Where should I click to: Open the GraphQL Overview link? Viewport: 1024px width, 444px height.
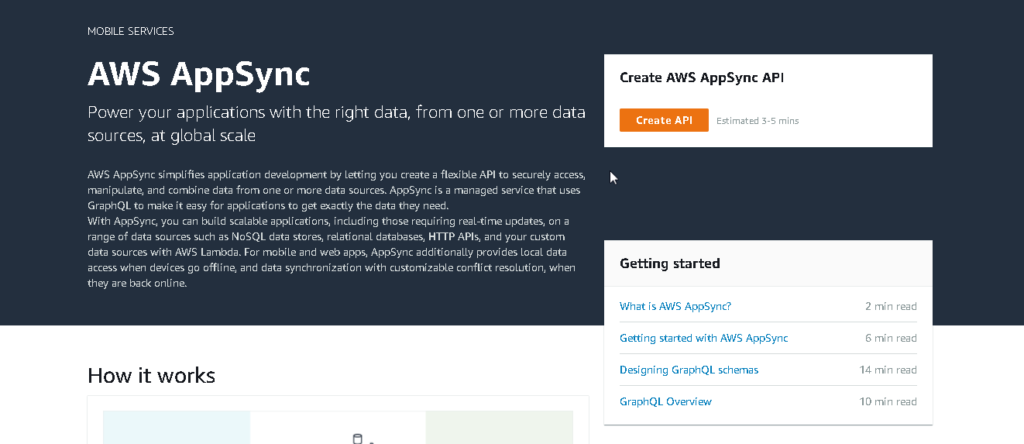(665, 402)
